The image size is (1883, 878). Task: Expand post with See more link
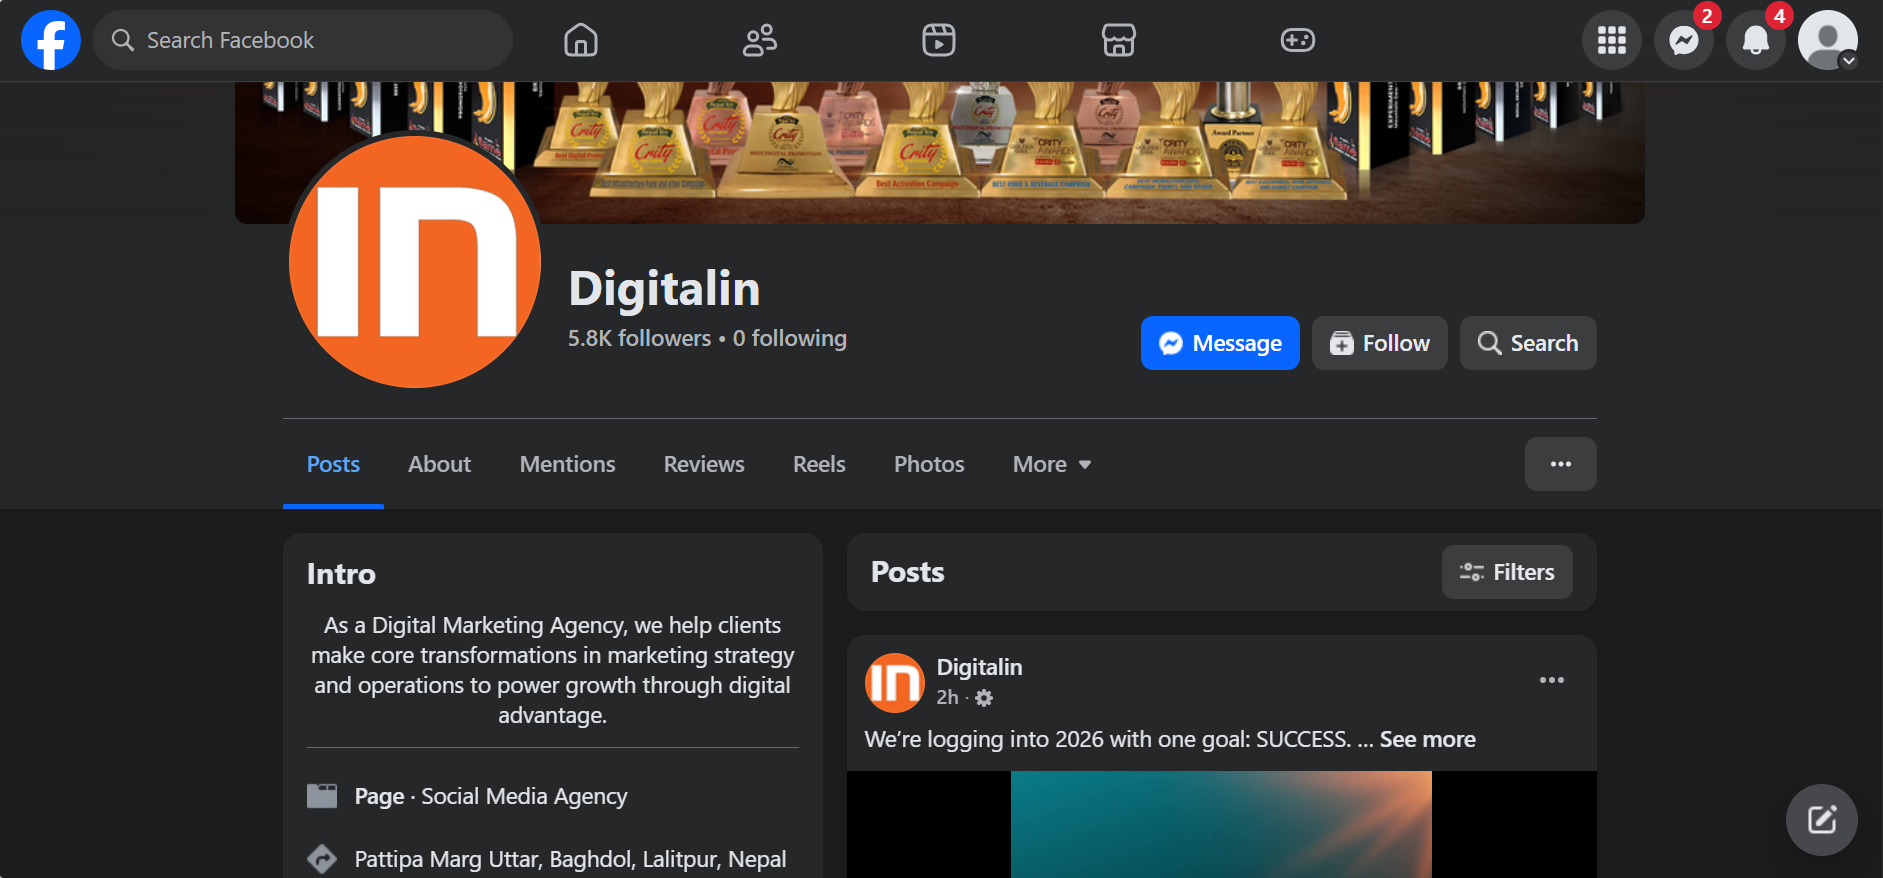tap(1427, 739)
